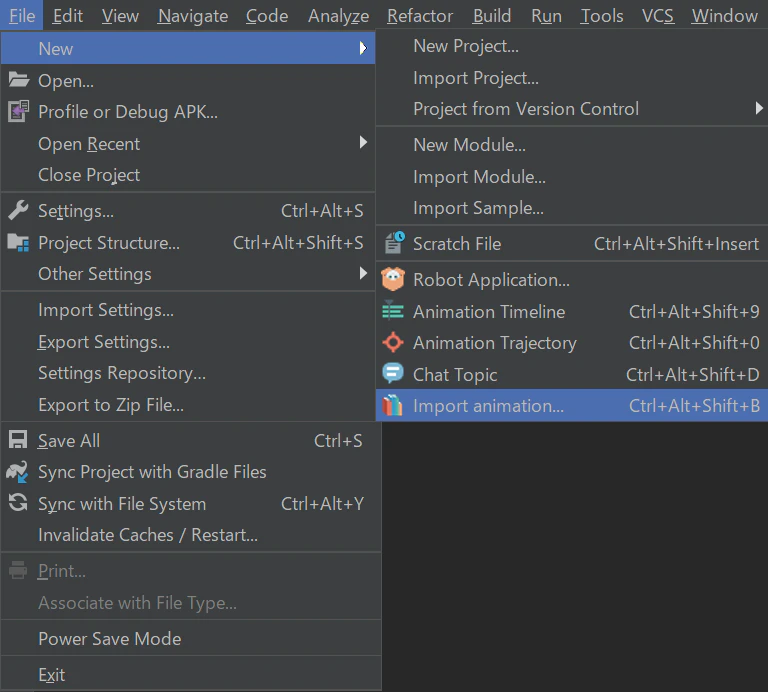The image size is (768, 692).
Task: Click the Sync Project with Gradle elephant icon
Action: [x=17, y=472]
